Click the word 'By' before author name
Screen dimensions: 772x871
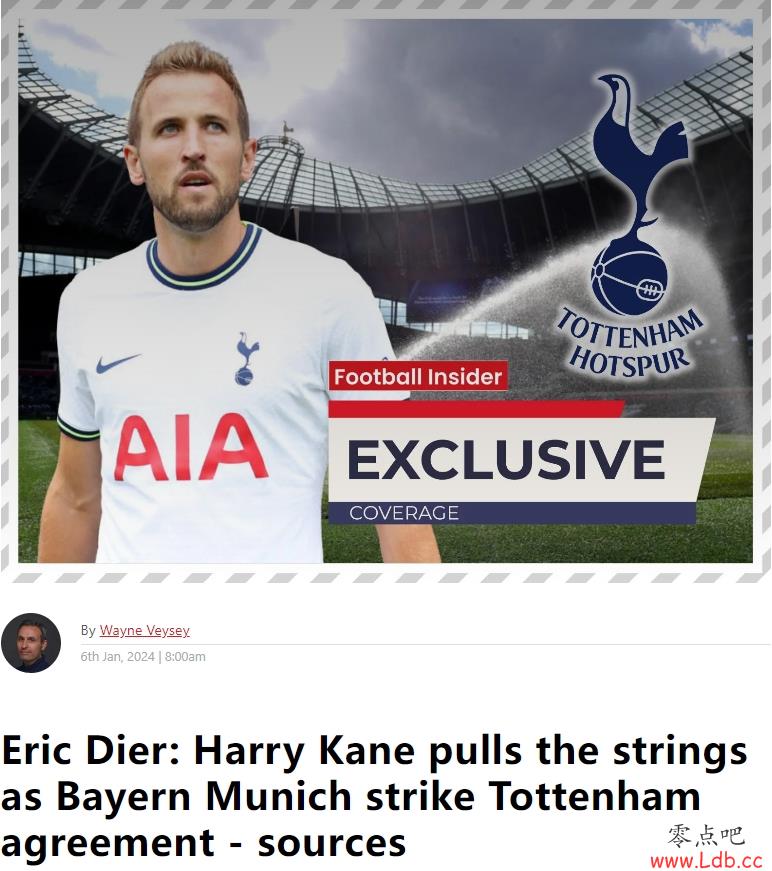coord(88,630)
